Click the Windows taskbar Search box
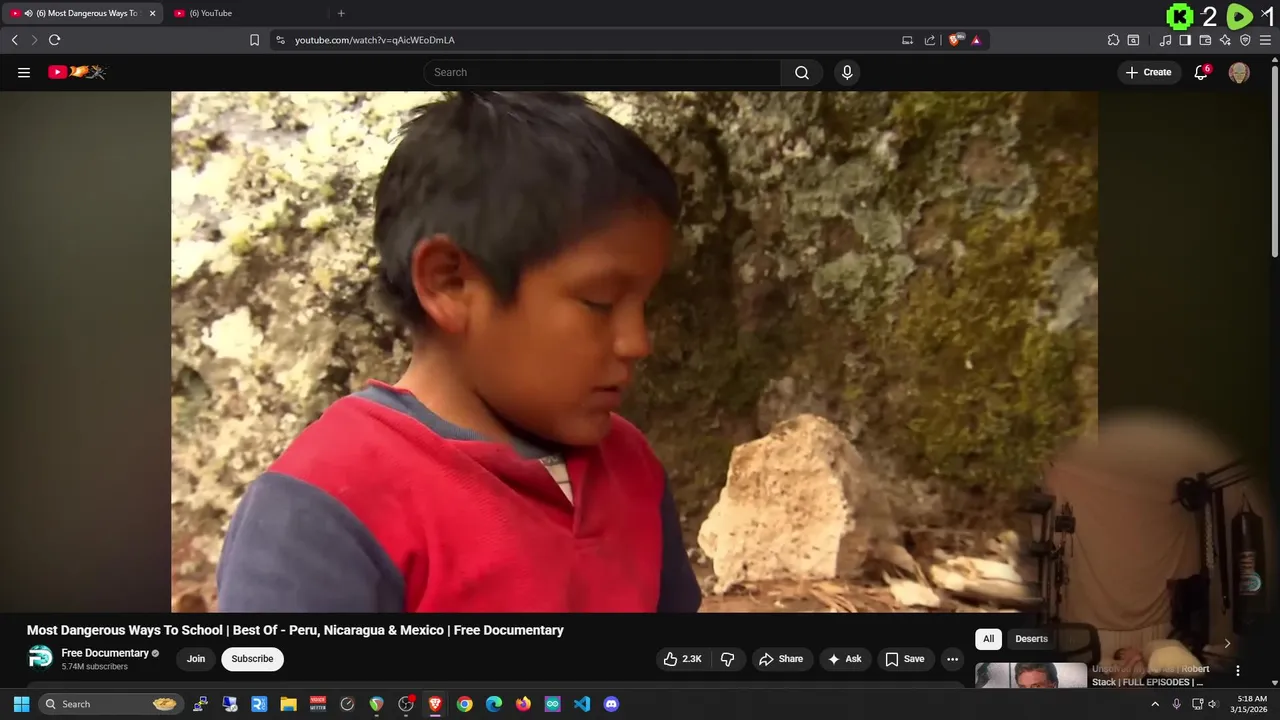This screenshot has width=1280, height=720. [x=111, y=704]
